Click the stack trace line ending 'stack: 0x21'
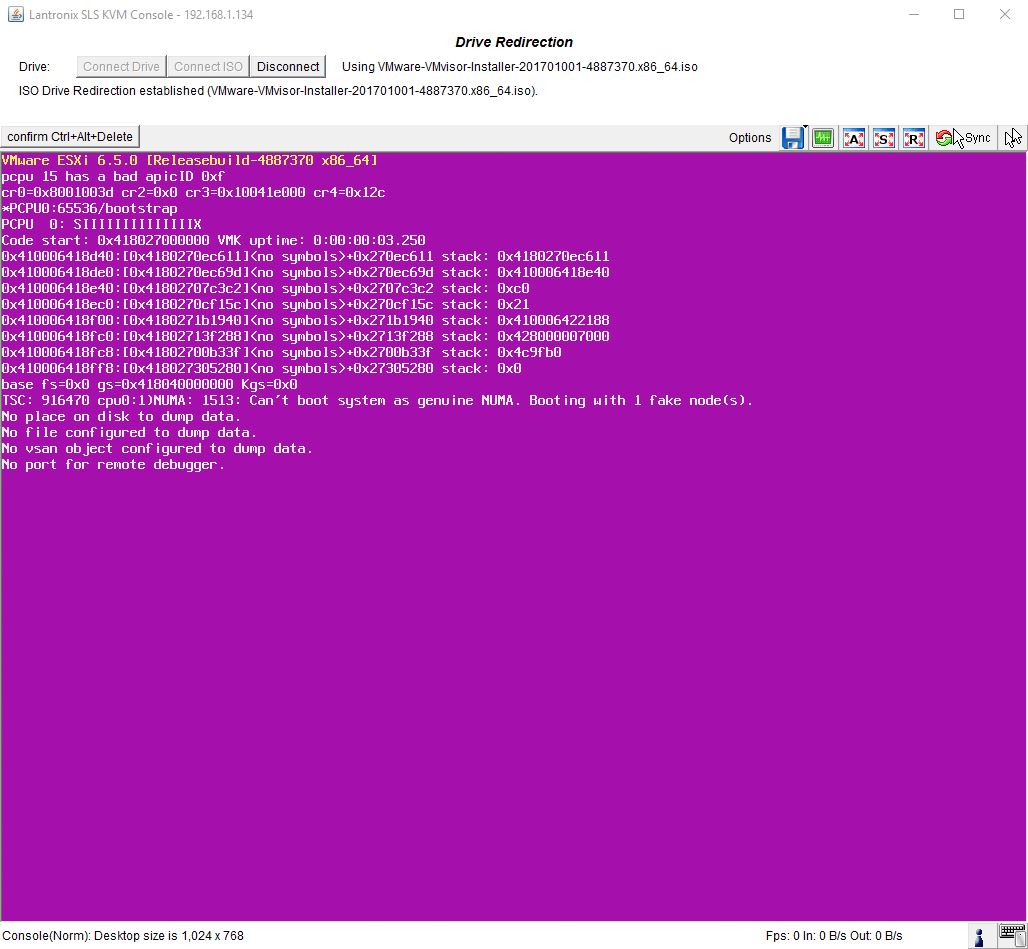The width and height of the screenshot is (1028, 949). (x=265, y=304)
